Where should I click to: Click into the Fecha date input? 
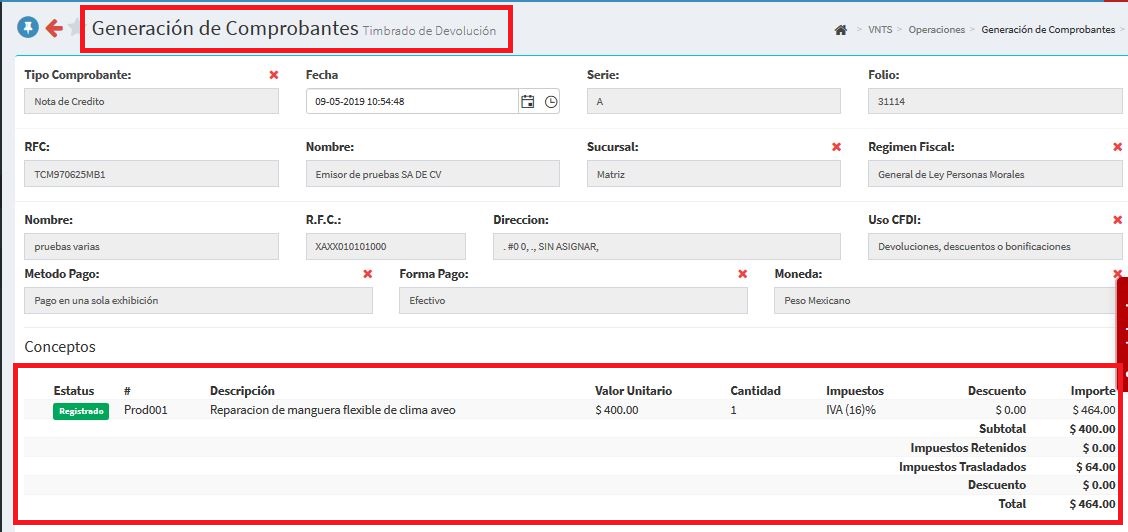pos(410,101)
